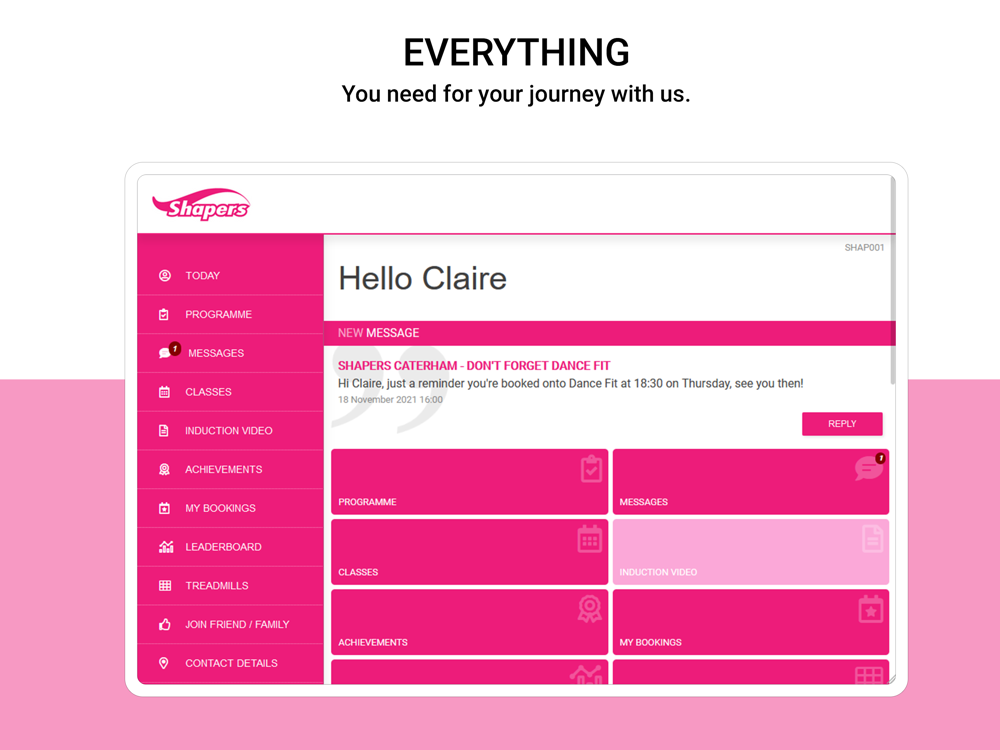Click the Classes calendar icon in sidebar

tap(164, 392)
